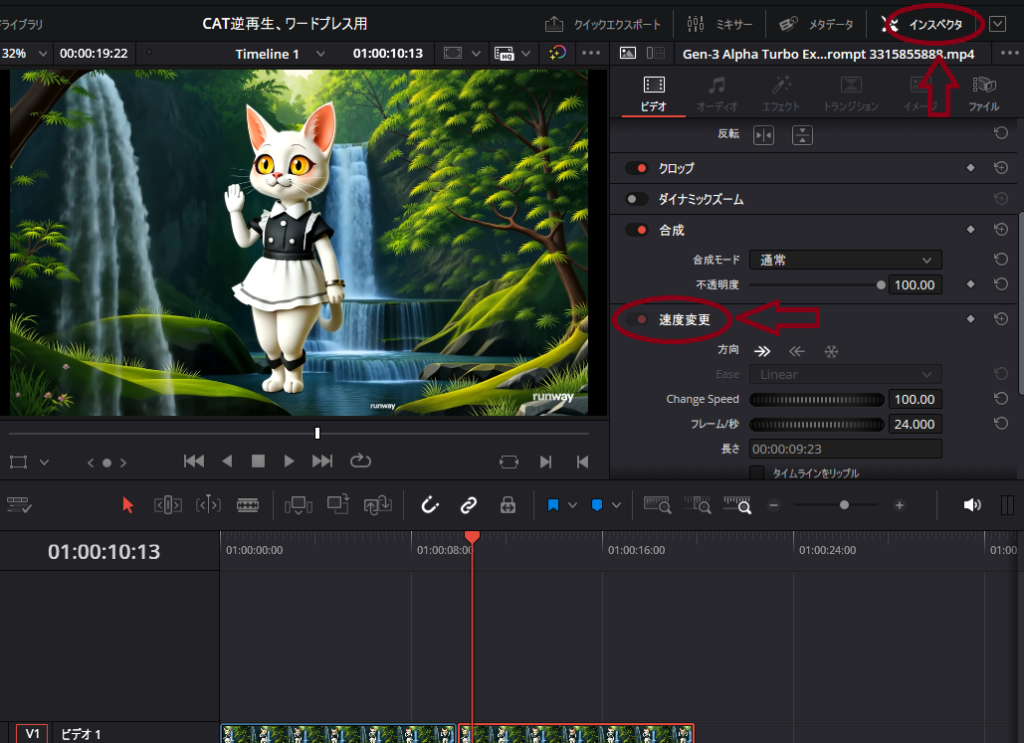The image size is (1024, 743).
Task: Toggle the snapping magnet icon
Action: click(430, 505)
